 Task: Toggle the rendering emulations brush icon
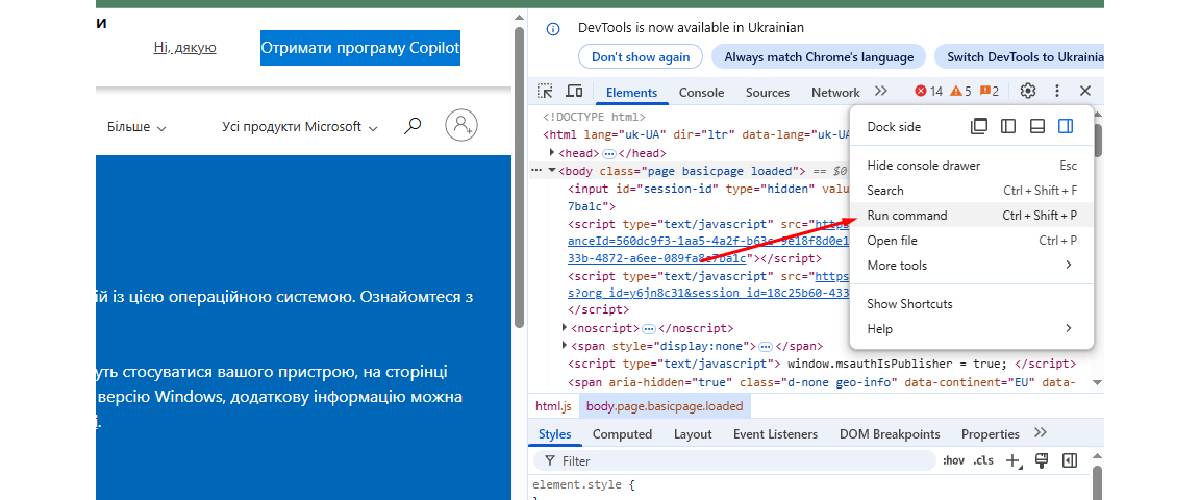(1041, 460)
